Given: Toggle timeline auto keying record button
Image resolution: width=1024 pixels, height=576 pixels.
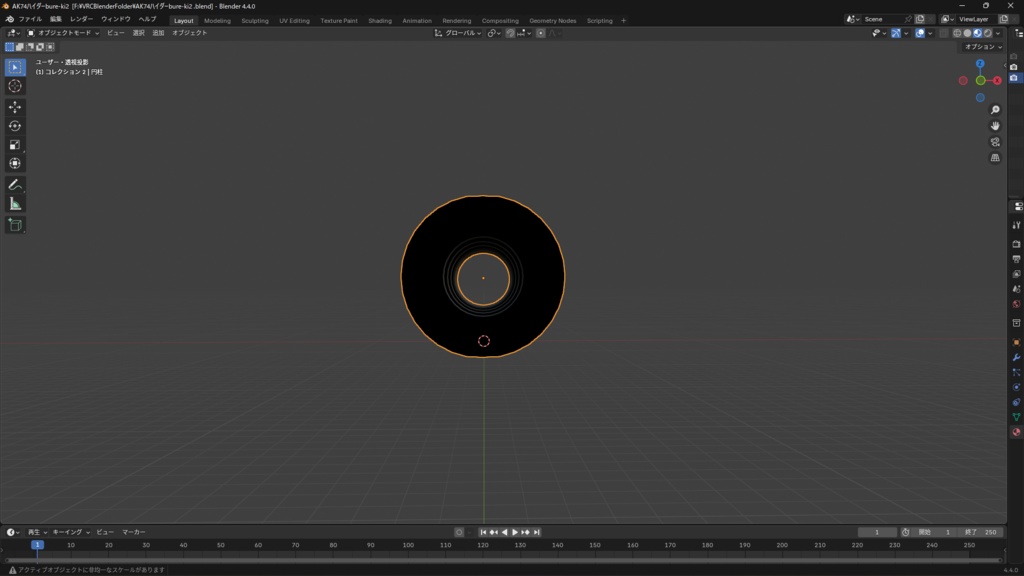Looking at the screenshot, I should pyautogui.click(x=459, y=532).
